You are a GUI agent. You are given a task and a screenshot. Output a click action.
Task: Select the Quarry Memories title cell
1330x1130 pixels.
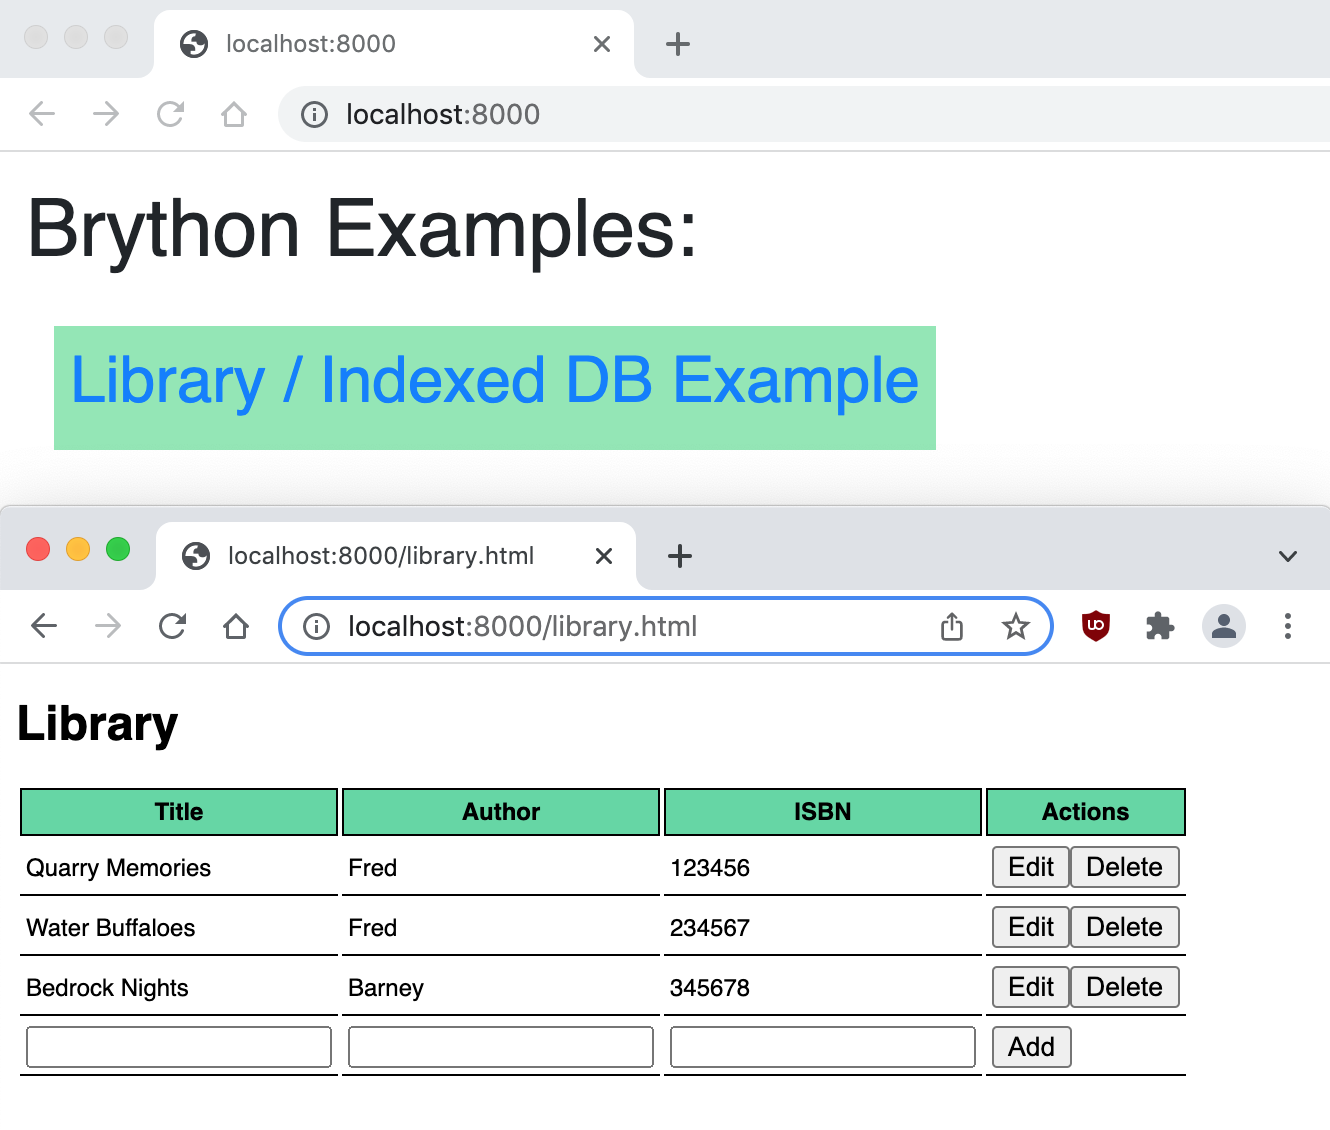[179, 867]
